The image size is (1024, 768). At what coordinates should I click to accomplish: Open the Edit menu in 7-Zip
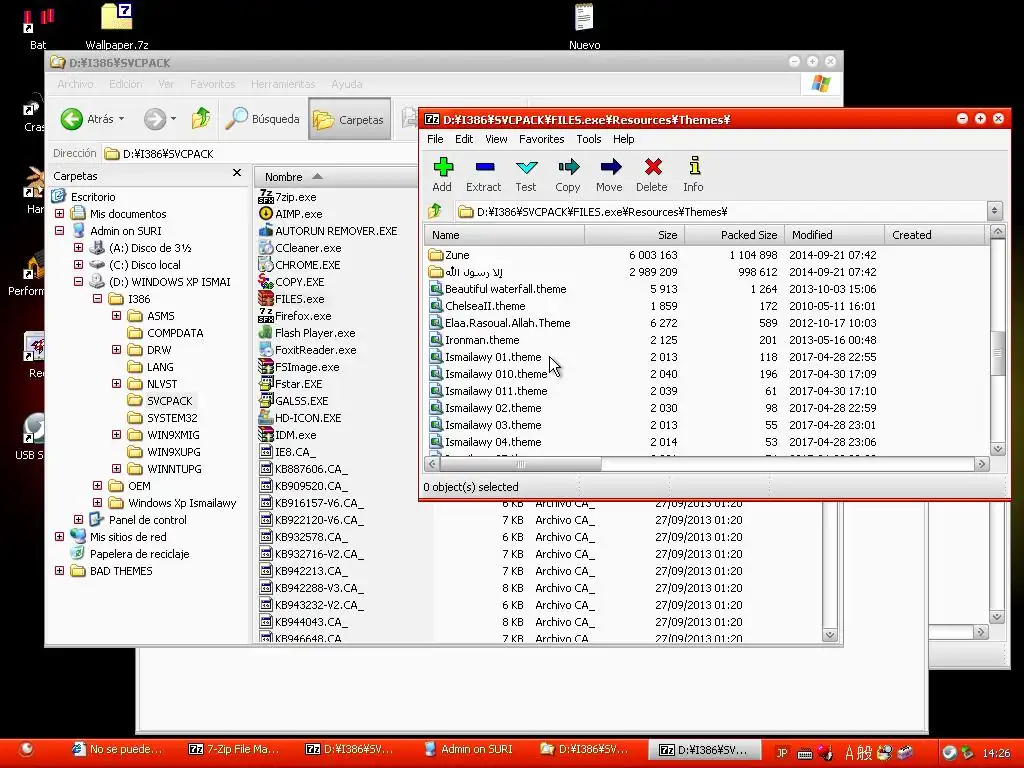point(464,139)
